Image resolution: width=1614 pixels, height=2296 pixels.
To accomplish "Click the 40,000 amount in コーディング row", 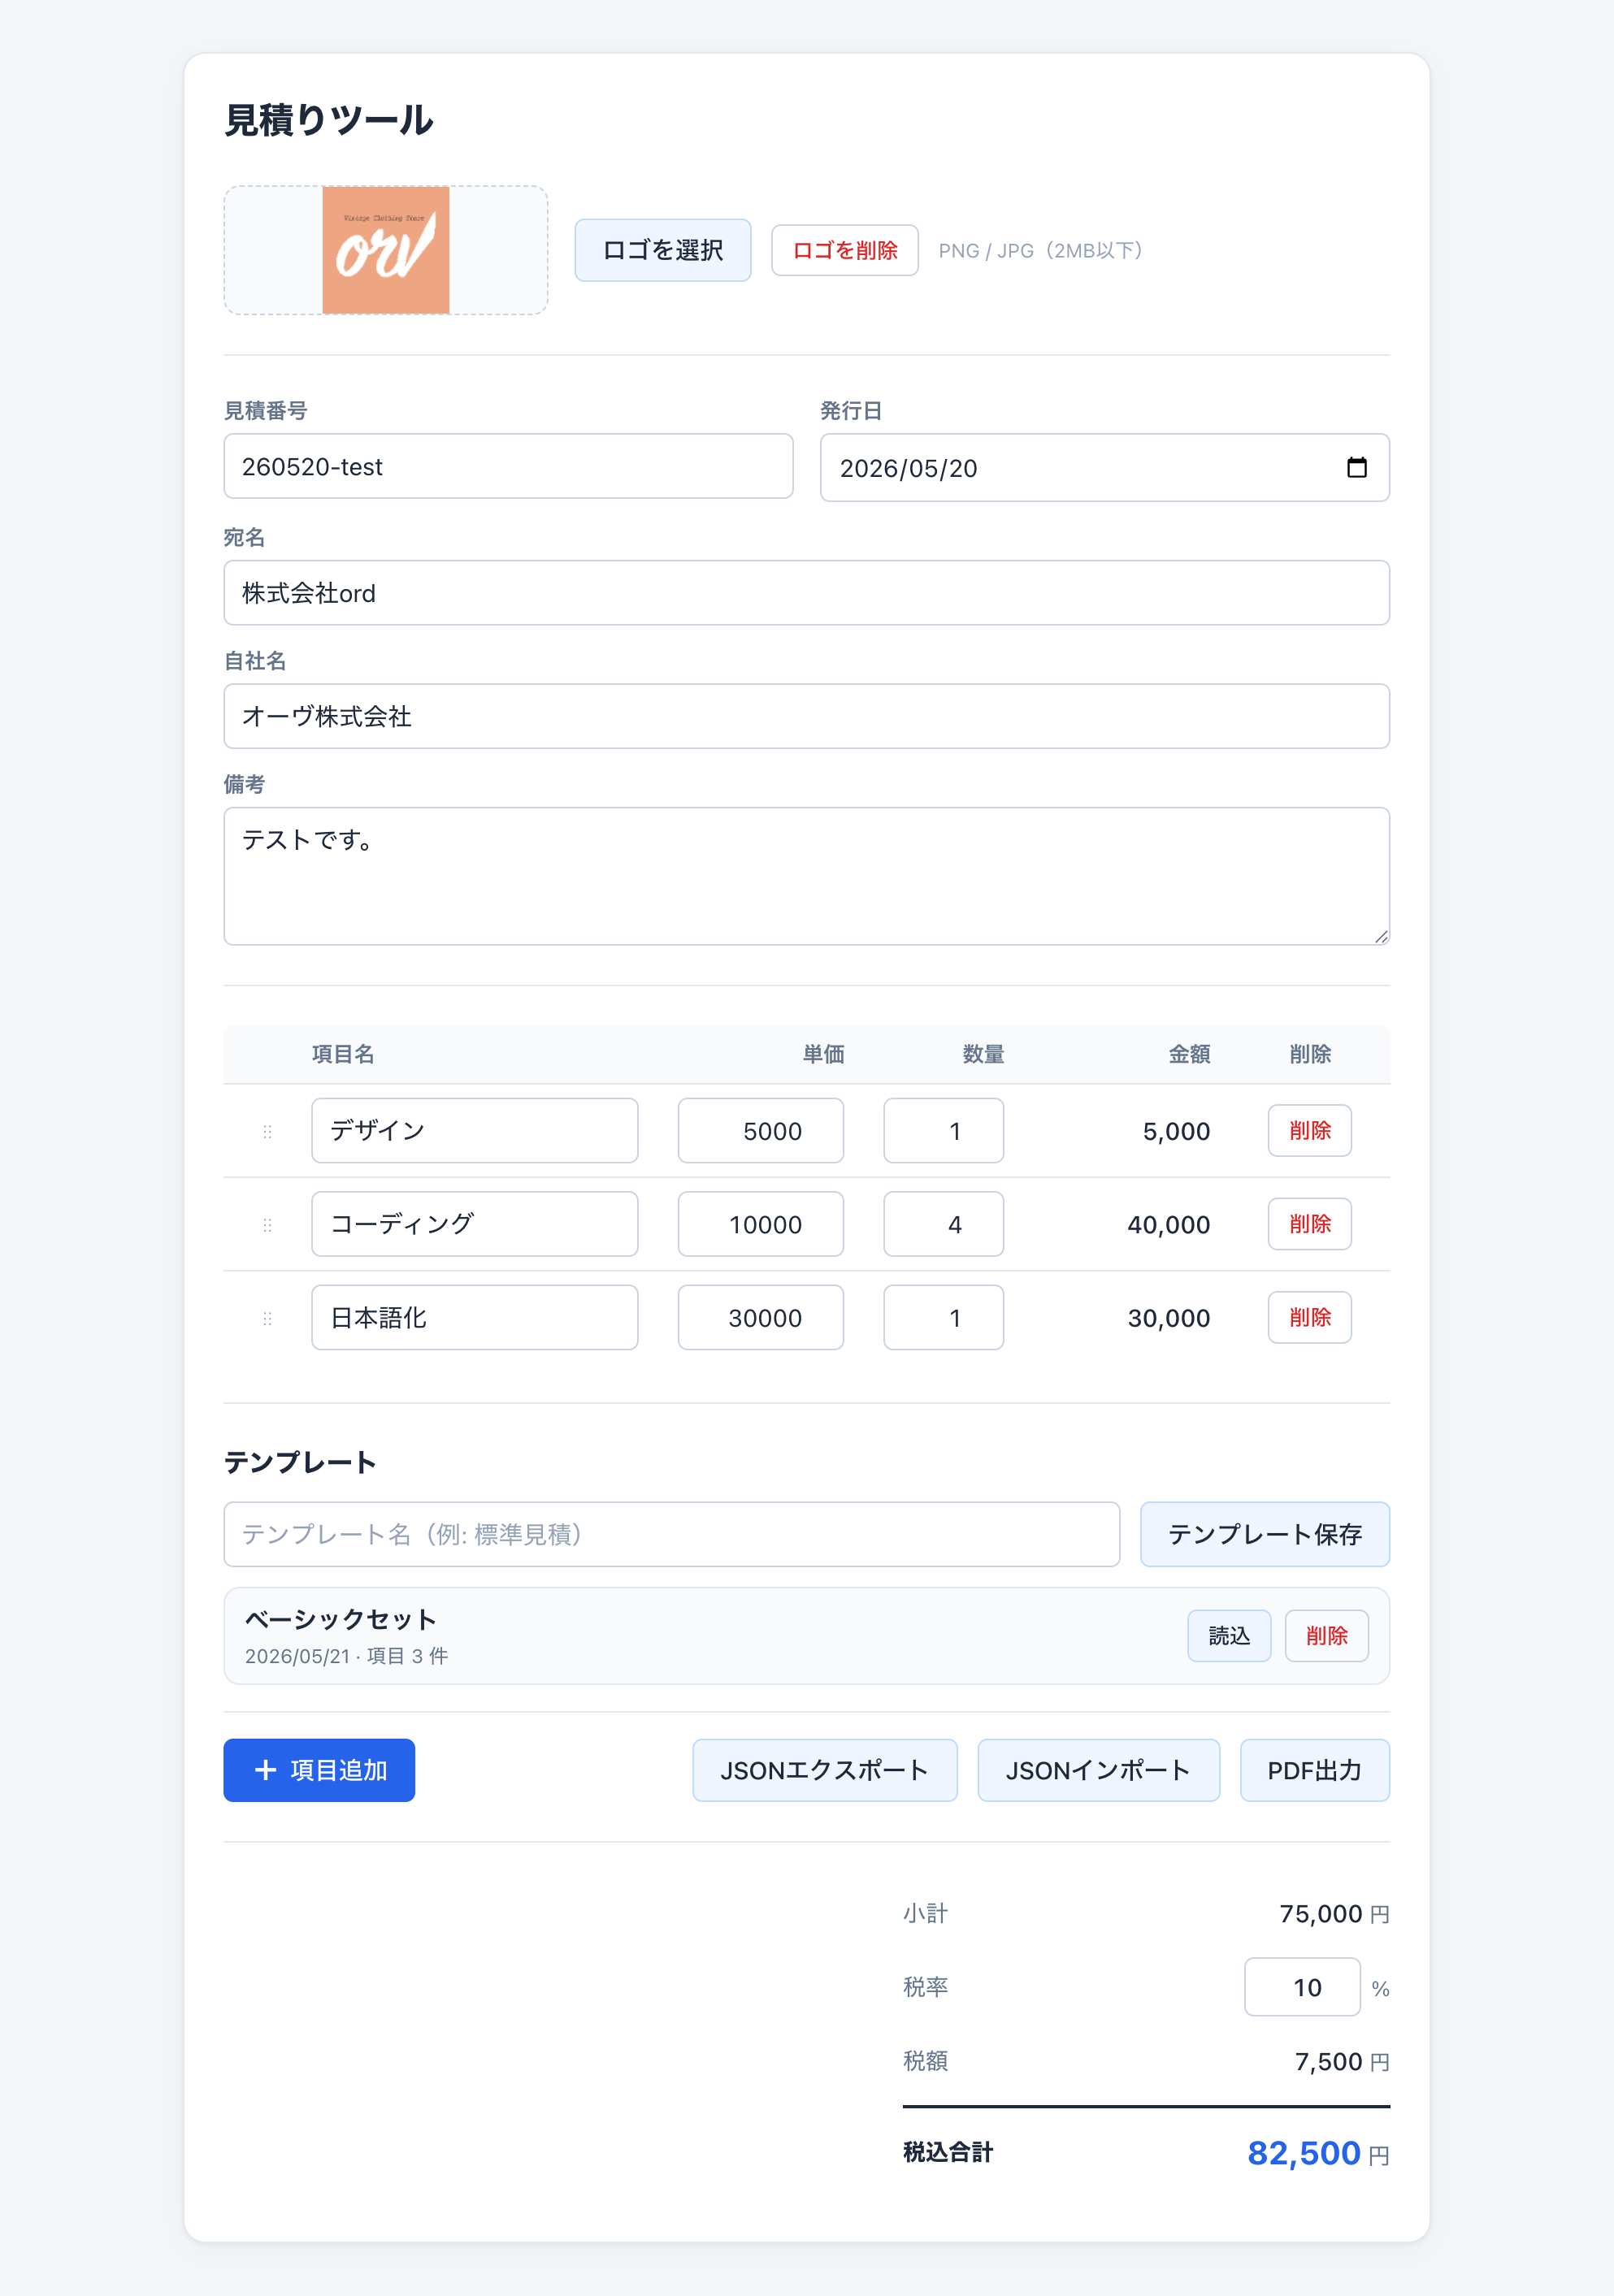I will (1168, 1224).
